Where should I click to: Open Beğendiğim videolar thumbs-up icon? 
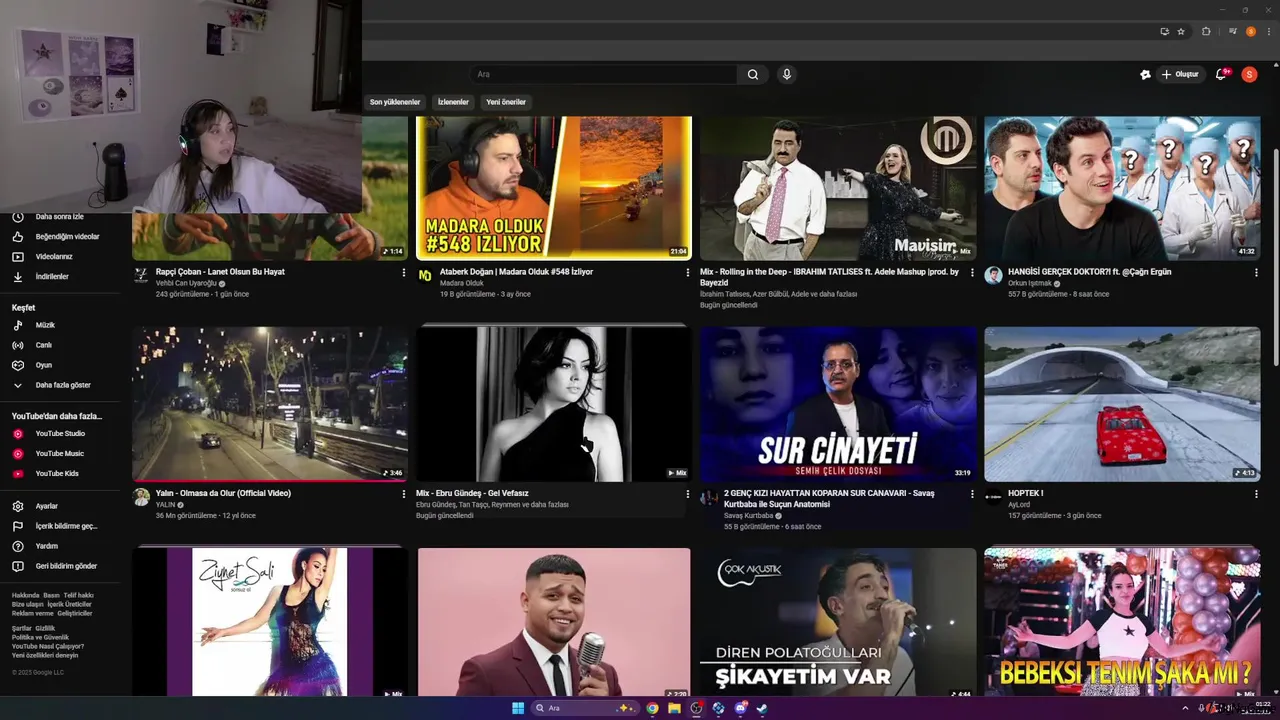coord(17,237)
